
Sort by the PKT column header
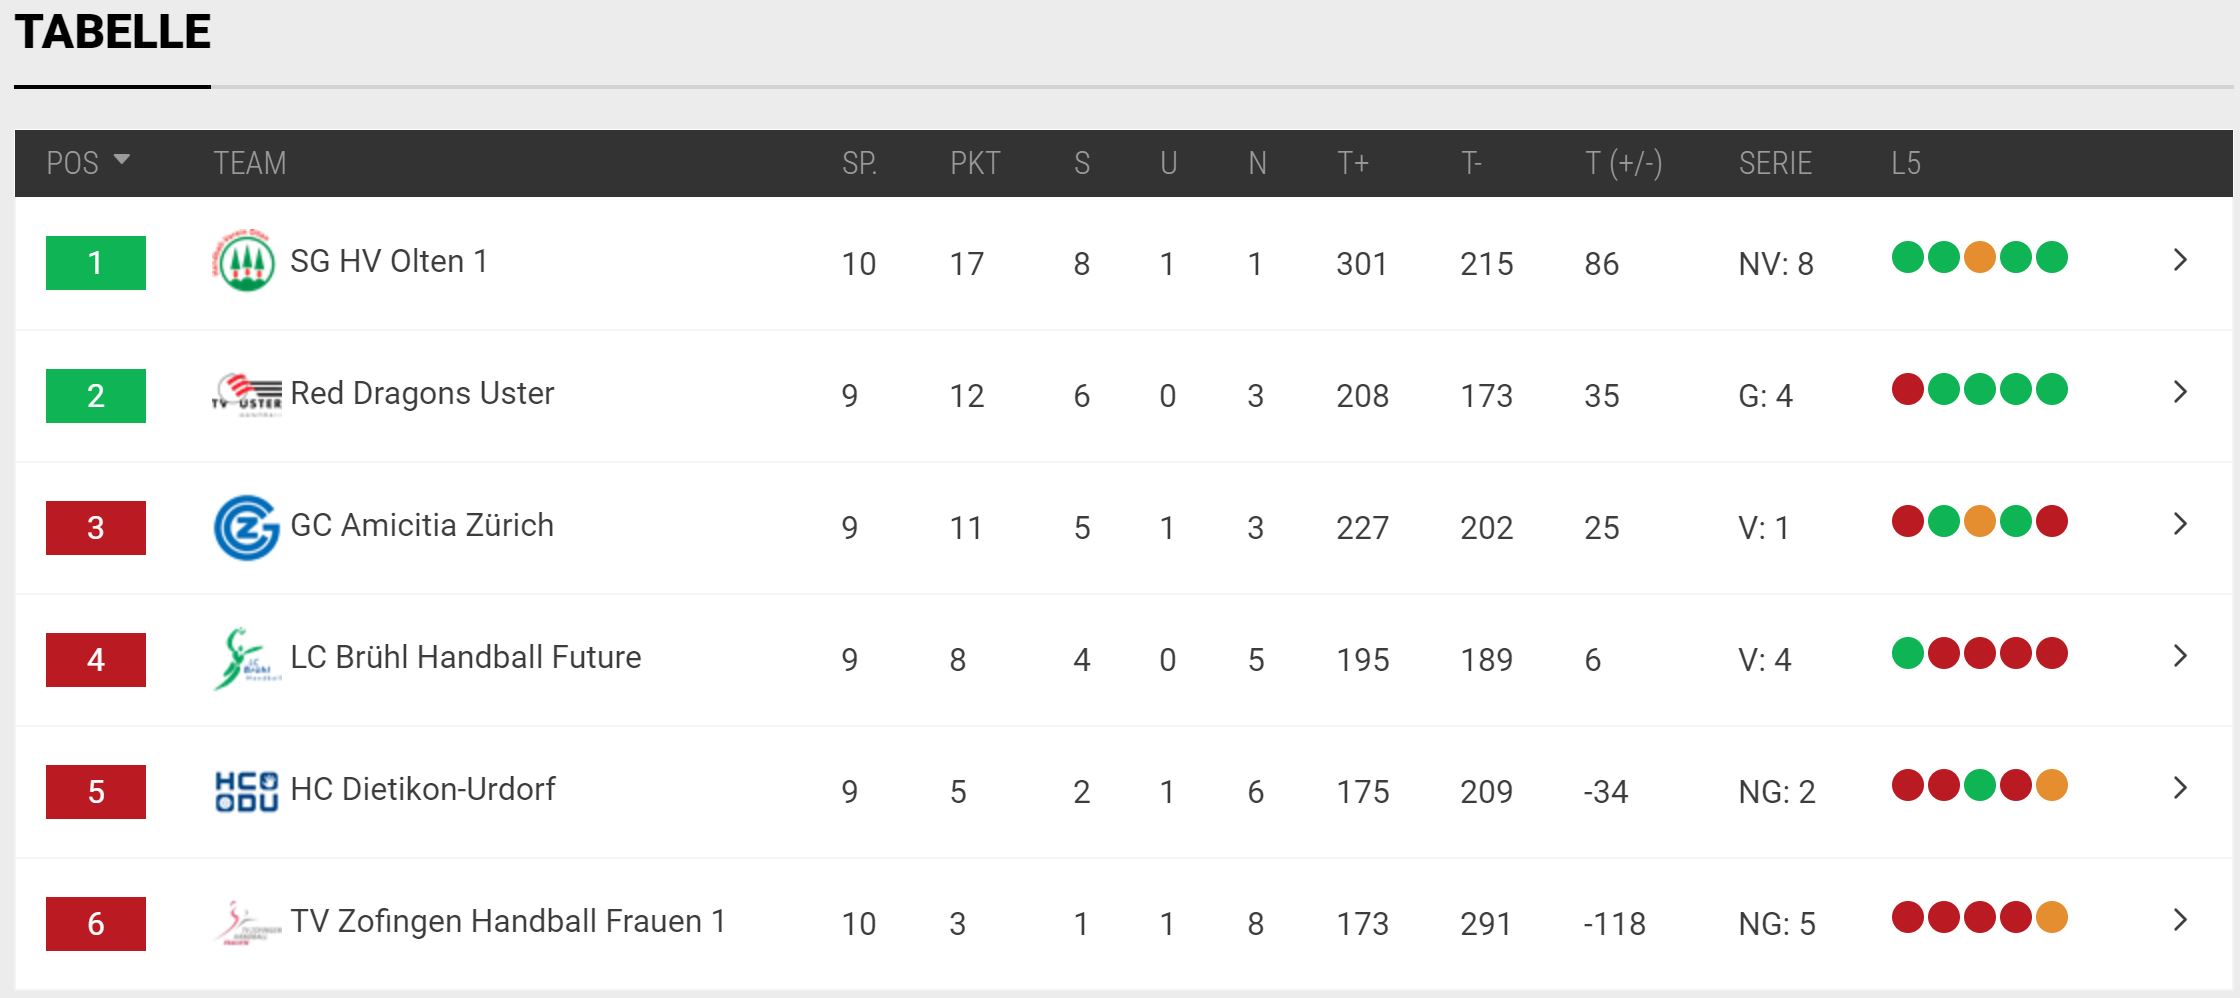pyautogui.click(x=975, y=163)
